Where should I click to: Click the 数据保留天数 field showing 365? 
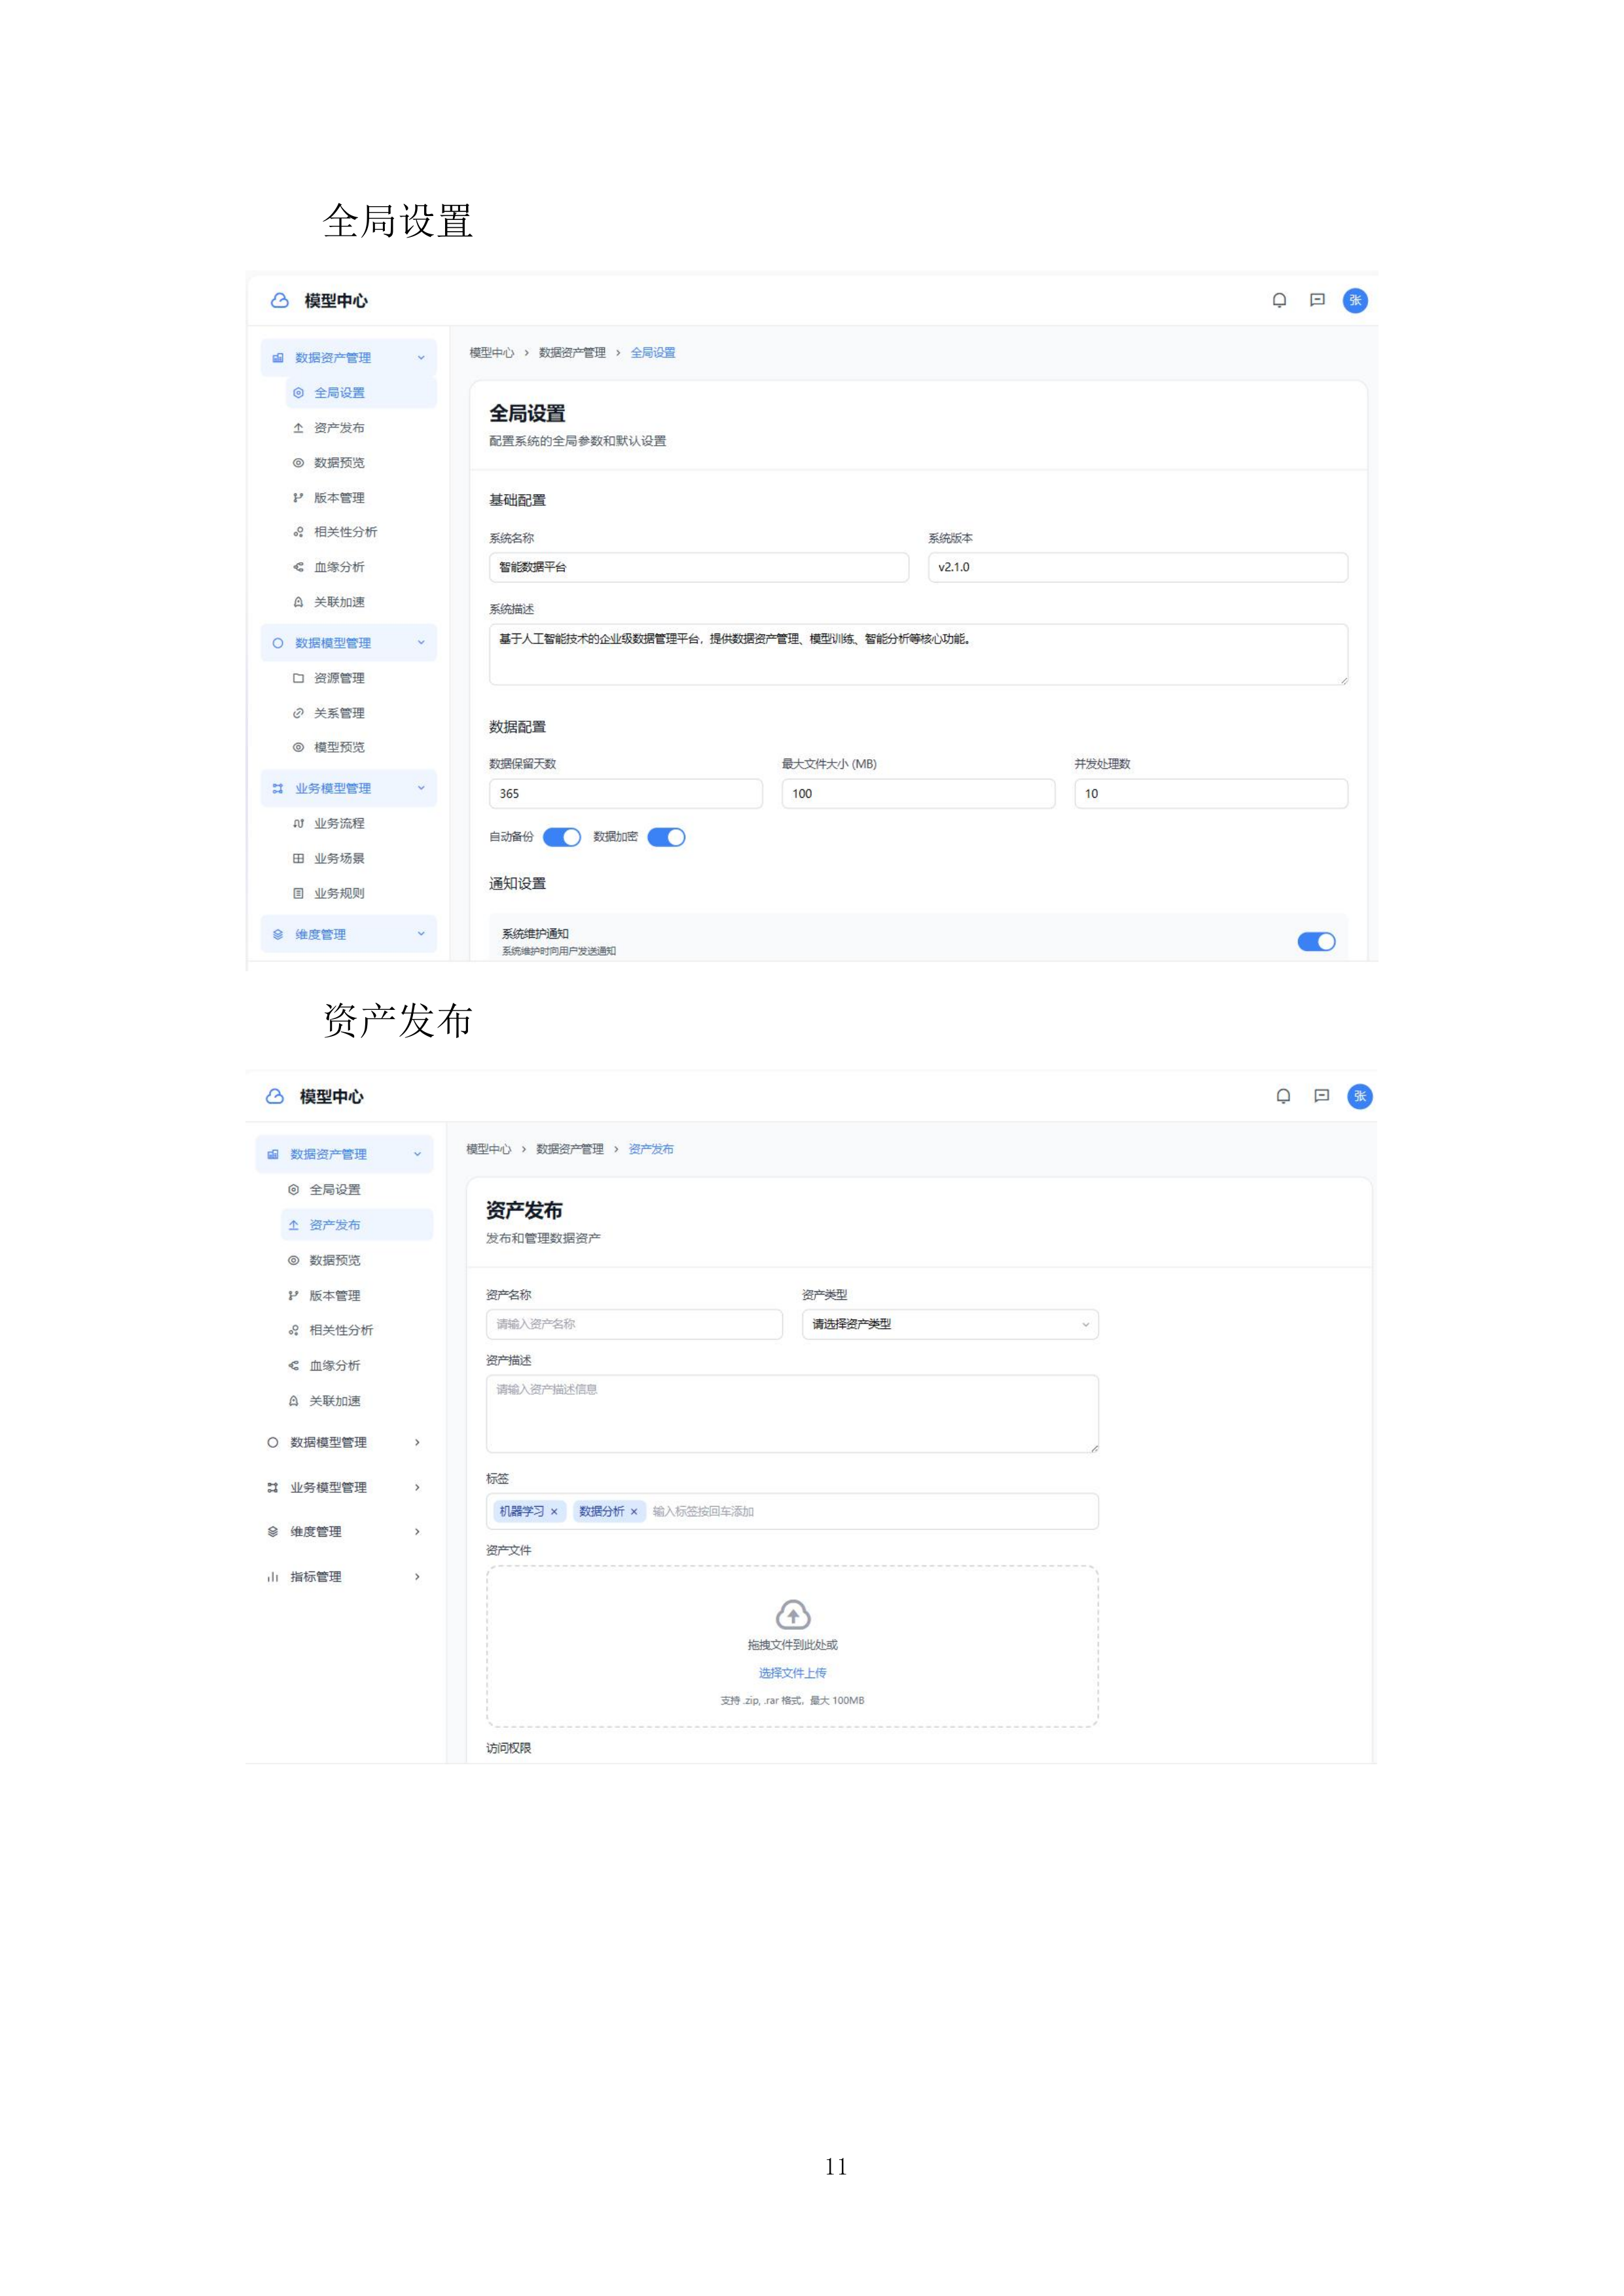pyautogui.click(x=625, y=793)
